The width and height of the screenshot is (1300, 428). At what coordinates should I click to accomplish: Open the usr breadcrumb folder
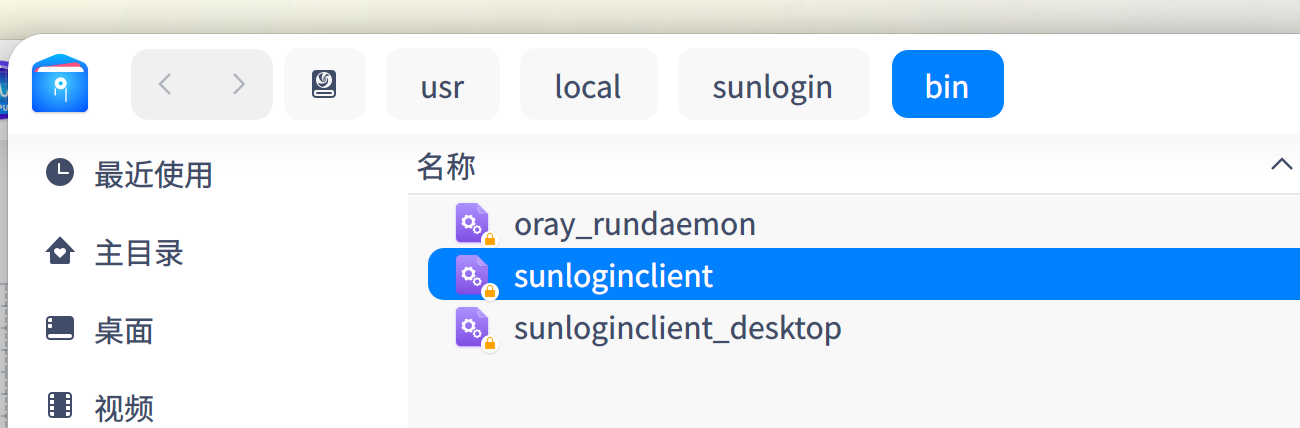click(442, 86)
